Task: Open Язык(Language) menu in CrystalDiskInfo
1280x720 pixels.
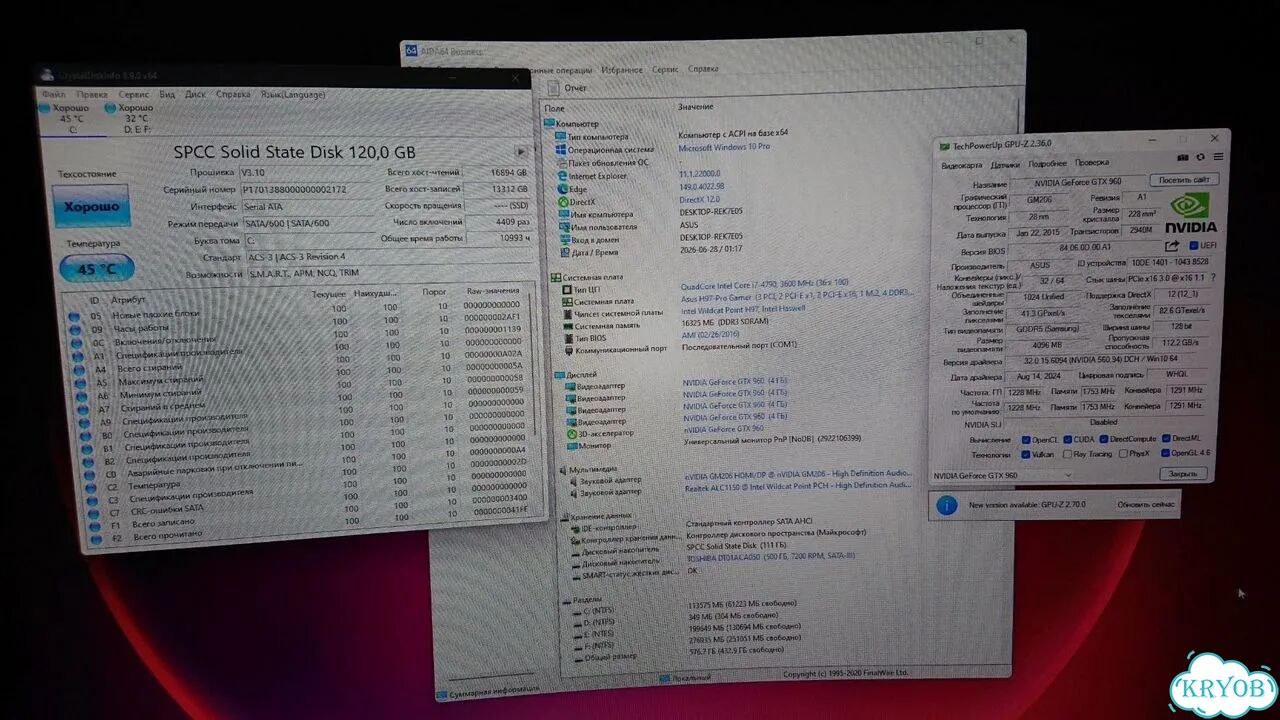Action: pyautogui.click(x=292, y=93)
